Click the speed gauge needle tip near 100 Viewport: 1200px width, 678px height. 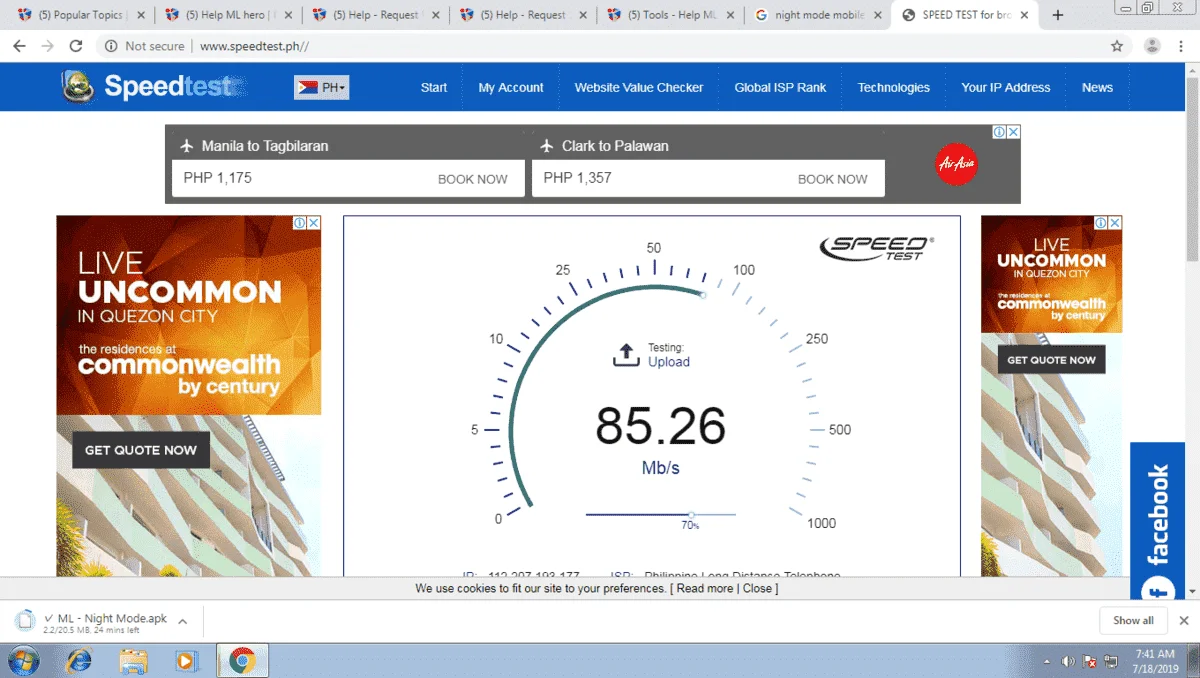703,295
